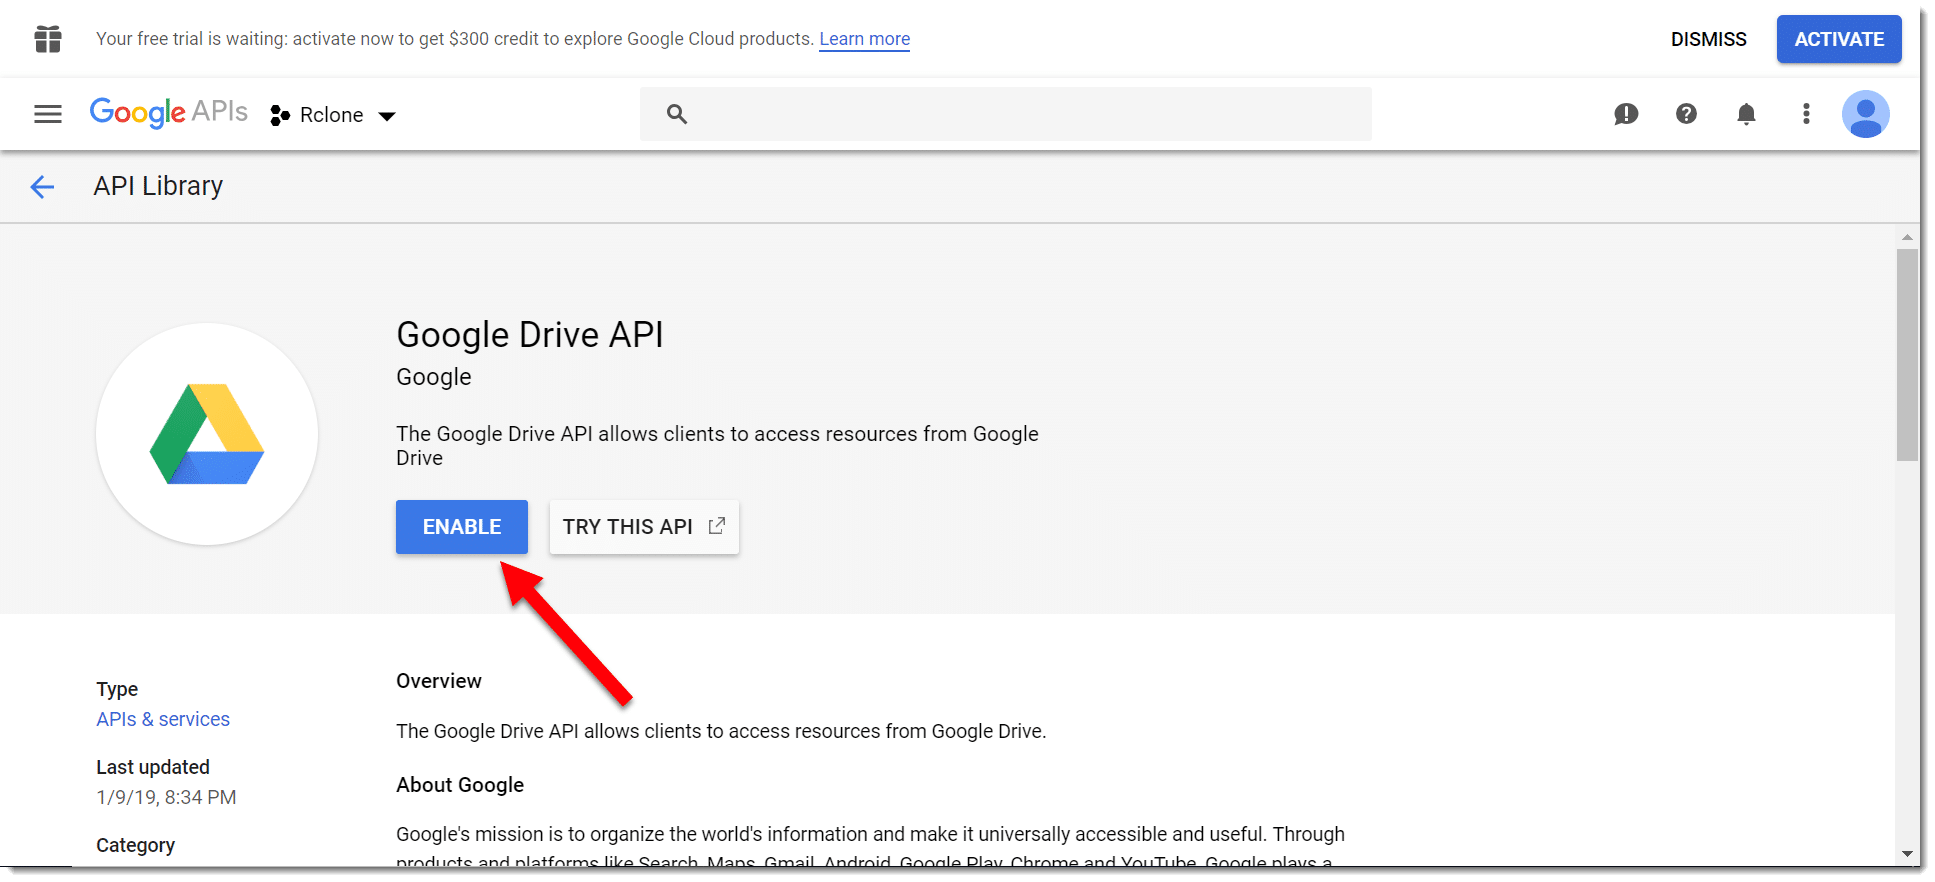This screenshot has width=1935, height=882.
Task: Enable the Google Drive API
Action: pyautogui.click(x=462, y=527)
